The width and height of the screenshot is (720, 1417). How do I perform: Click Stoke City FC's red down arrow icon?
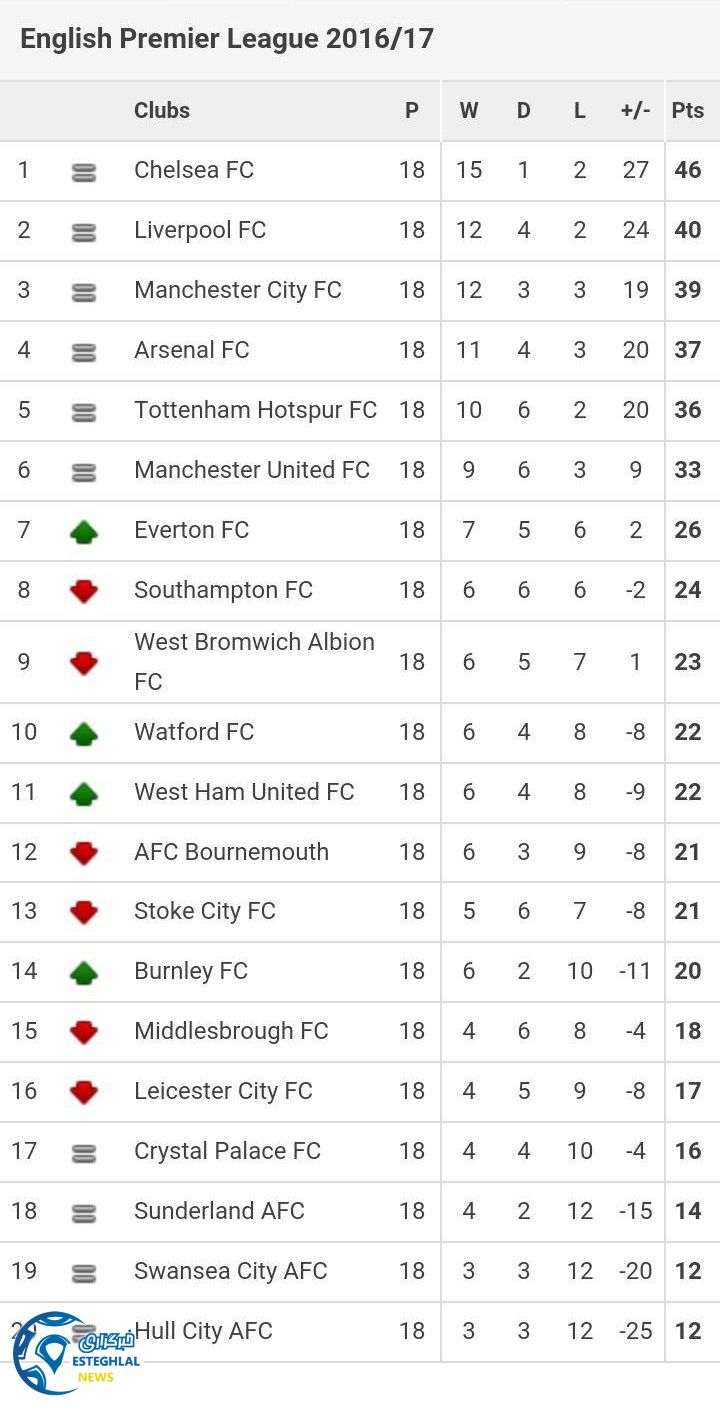84,912
